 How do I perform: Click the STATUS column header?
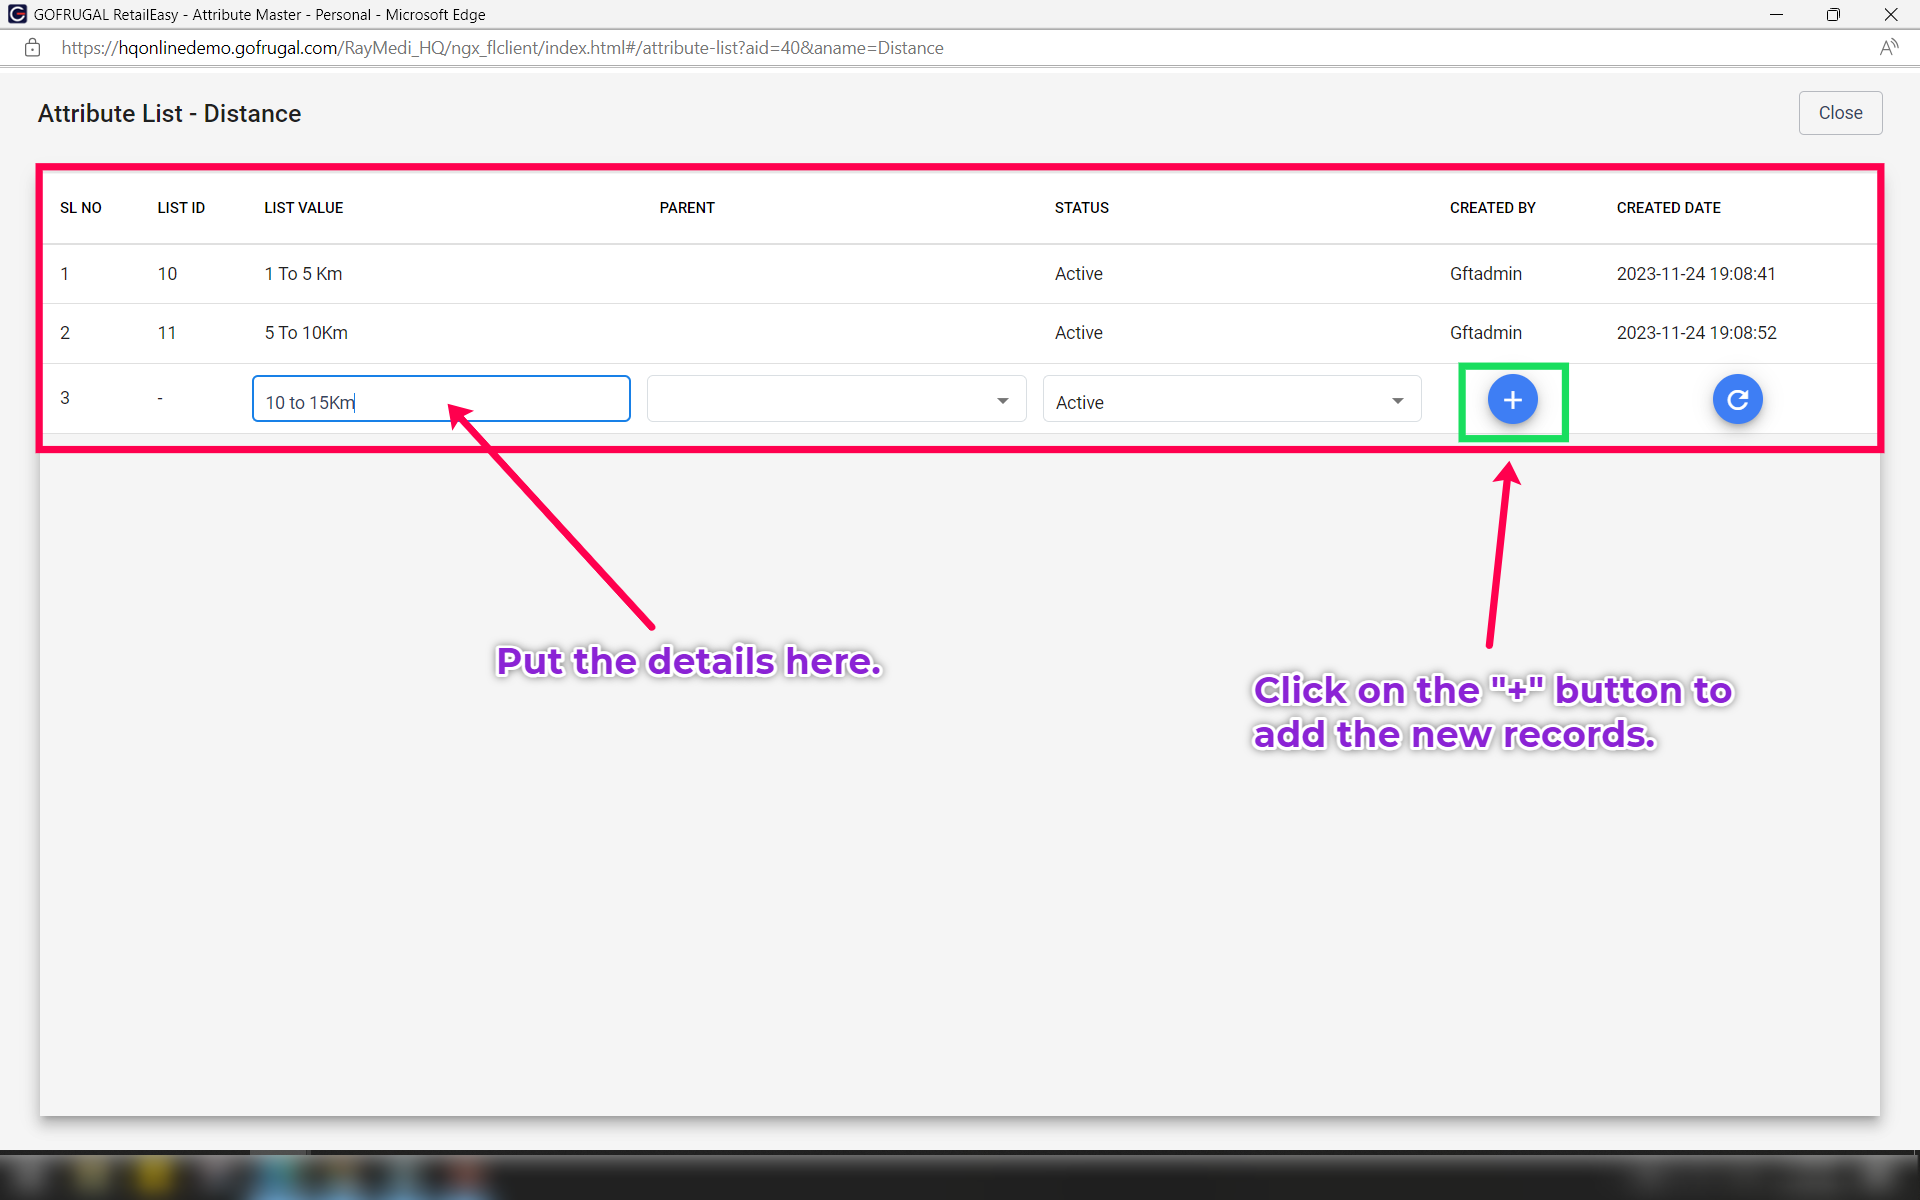(x=1081, y=208)
